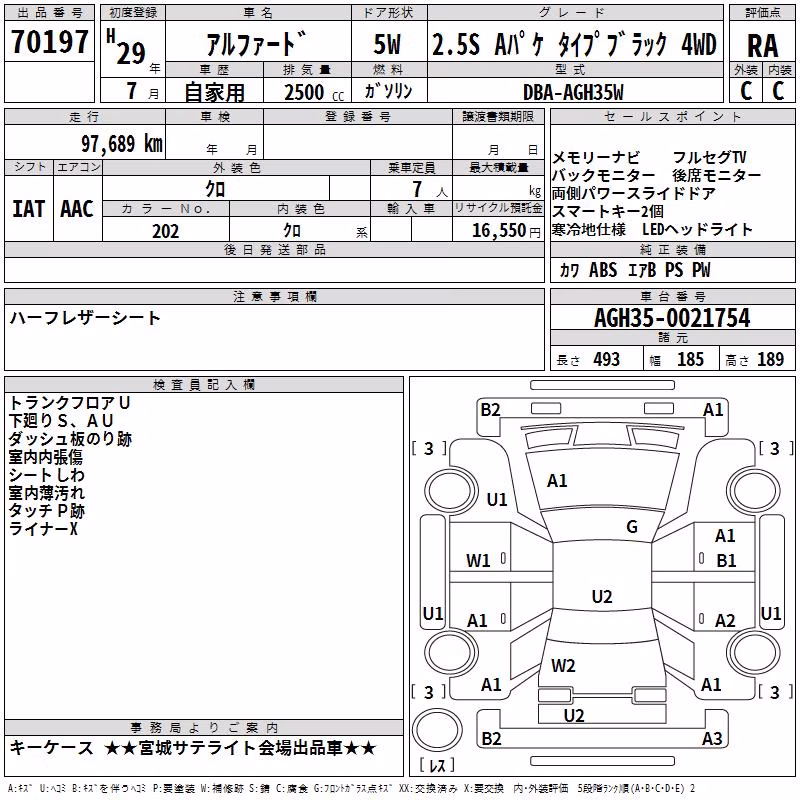Select exterior color value under 外装色
This screenshot has height=800, width=800.
215,189
